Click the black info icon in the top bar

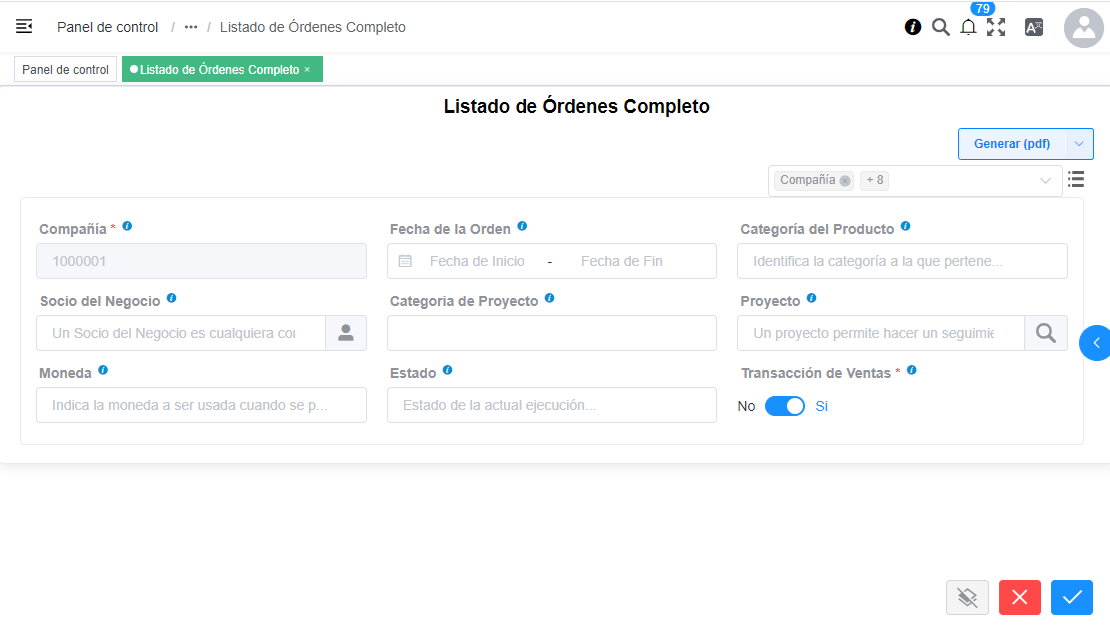pos(912,27)
